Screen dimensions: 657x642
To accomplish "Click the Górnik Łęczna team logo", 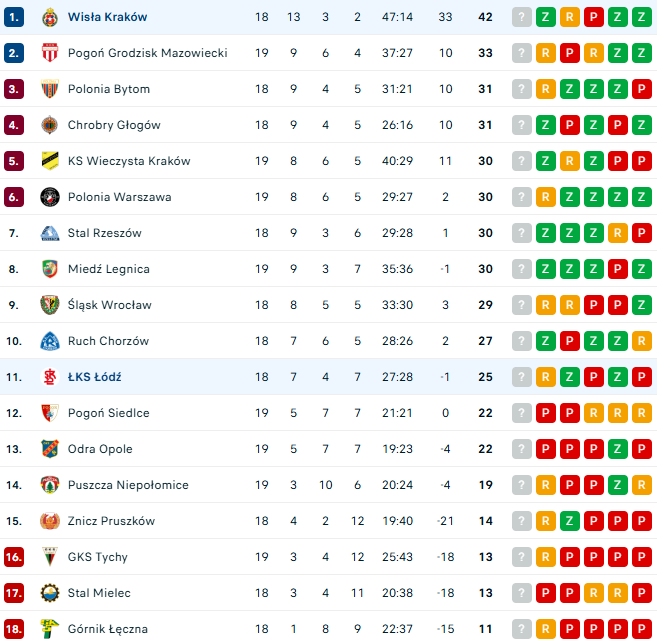I will [50, 629].
